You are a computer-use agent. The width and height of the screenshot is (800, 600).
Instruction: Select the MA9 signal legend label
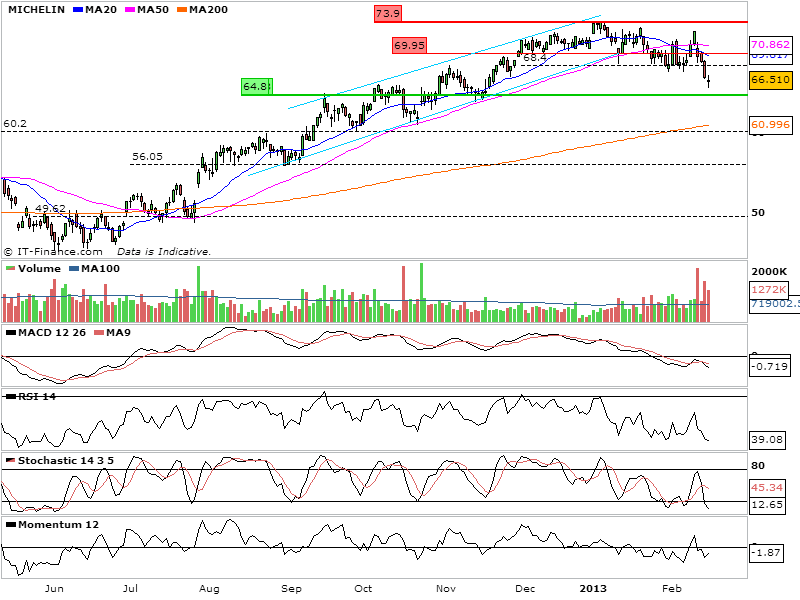pos(118,333)
